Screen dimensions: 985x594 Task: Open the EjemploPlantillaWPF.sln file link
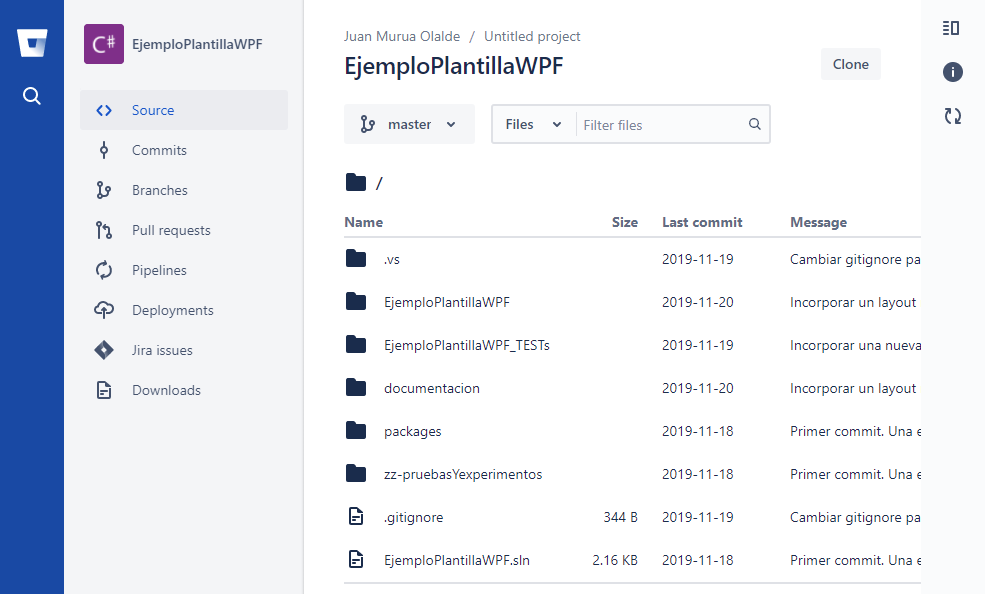coord(457,560)
